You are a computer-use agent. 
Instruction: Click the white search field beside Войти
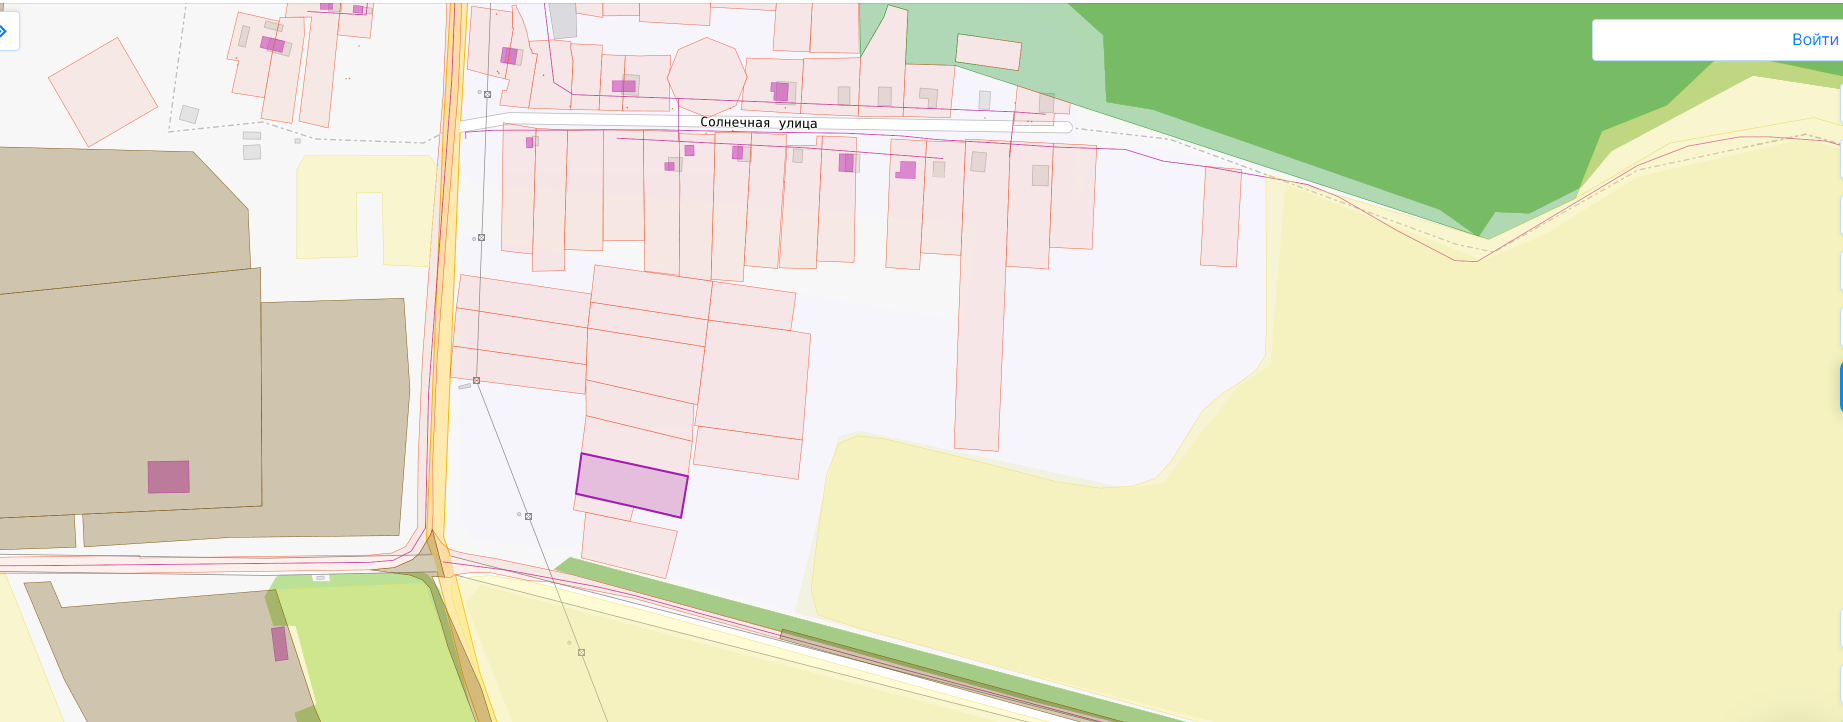click(1690, 40)
